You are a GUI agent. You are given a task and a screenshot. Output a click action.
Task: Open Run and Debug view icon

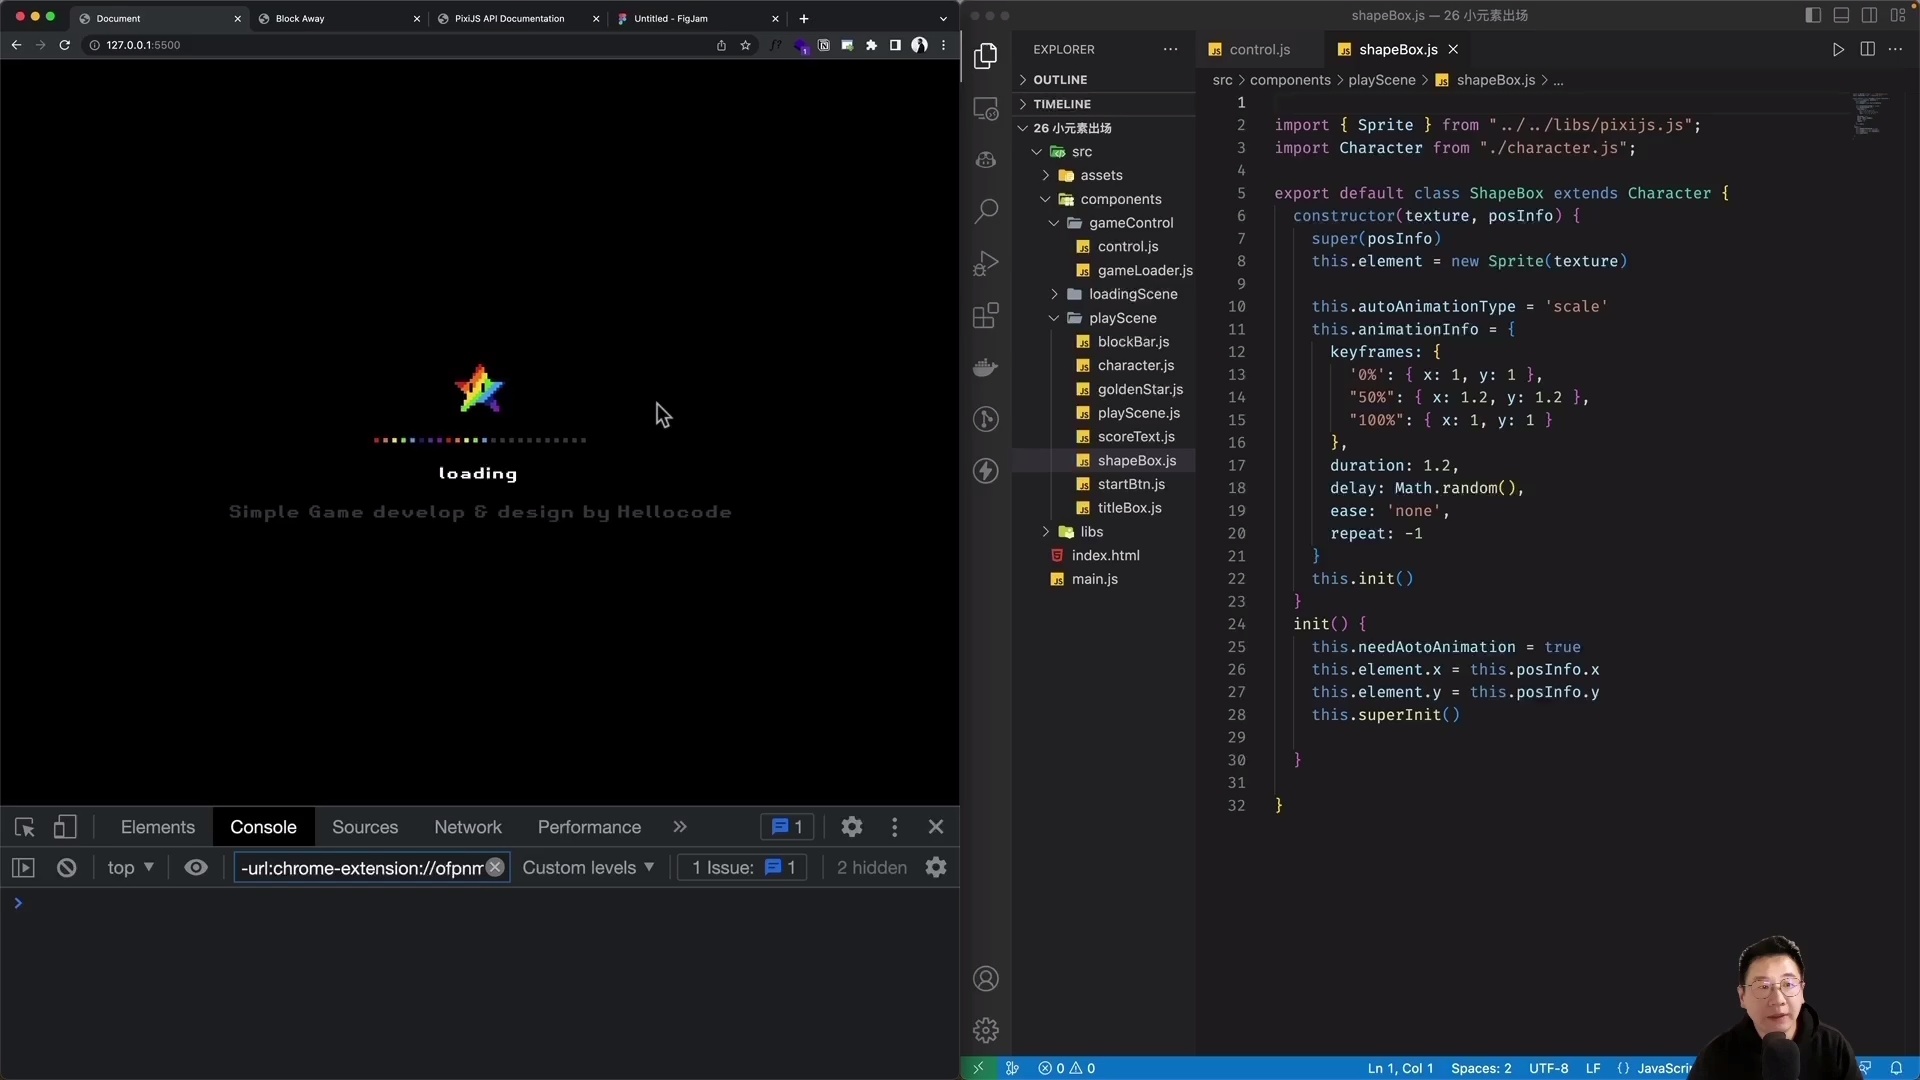coord(986,263)
